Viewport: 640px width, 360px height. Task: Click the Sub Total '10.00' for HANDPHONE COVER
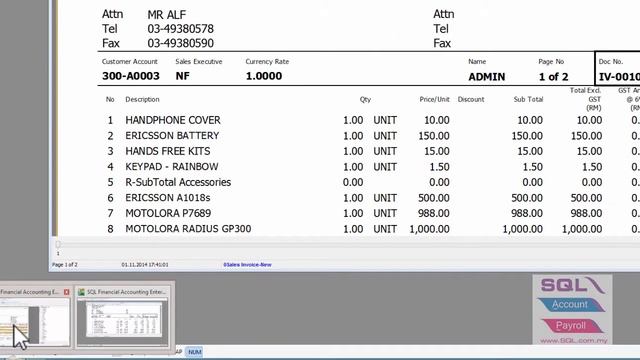coord(530,120)
